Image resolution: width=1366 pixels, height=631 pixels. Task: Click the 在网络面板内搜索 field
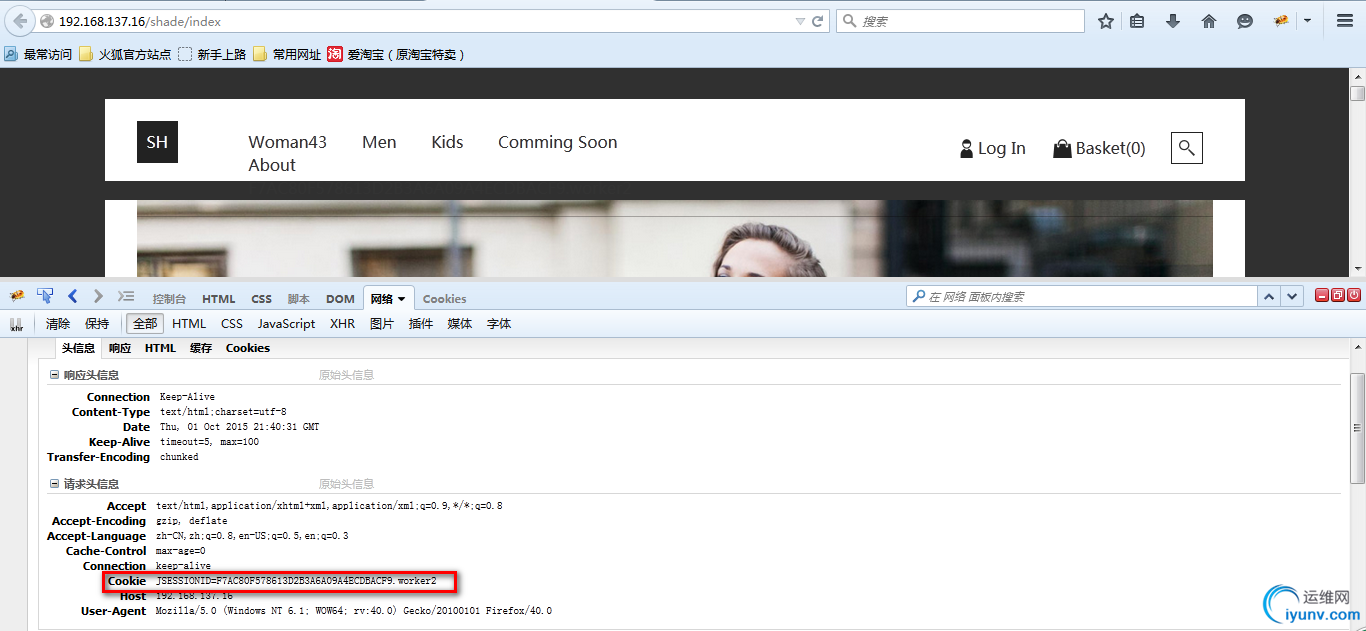pyautogui.click(x=1081, y=297)
